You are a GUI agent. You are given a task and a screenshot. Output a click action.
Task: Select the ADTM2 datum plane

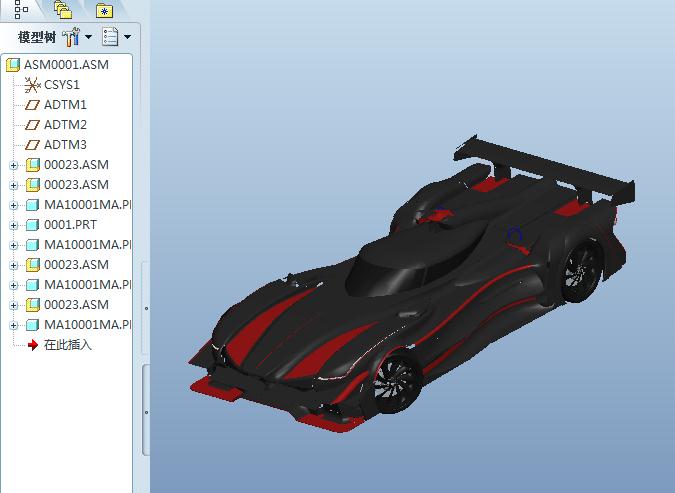pos(65,125)
